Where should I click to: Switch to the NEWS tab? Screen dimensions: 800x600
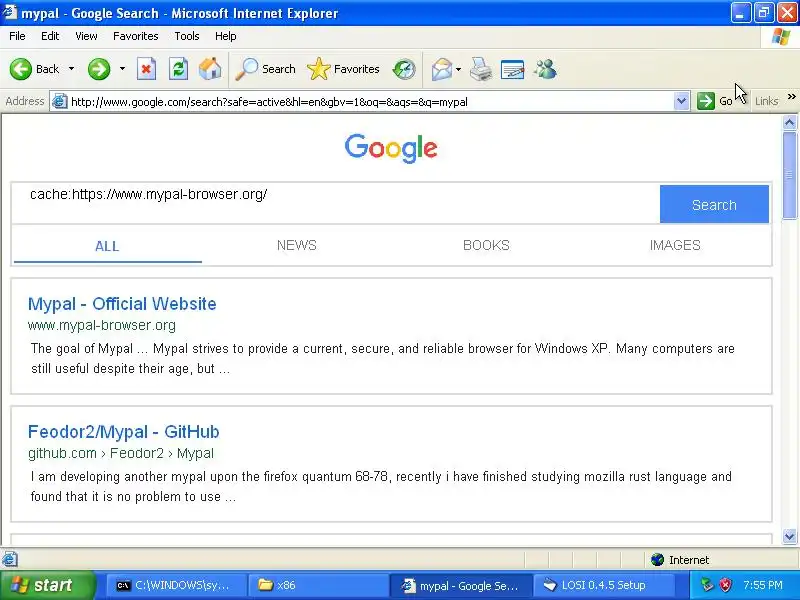[296, 245]
